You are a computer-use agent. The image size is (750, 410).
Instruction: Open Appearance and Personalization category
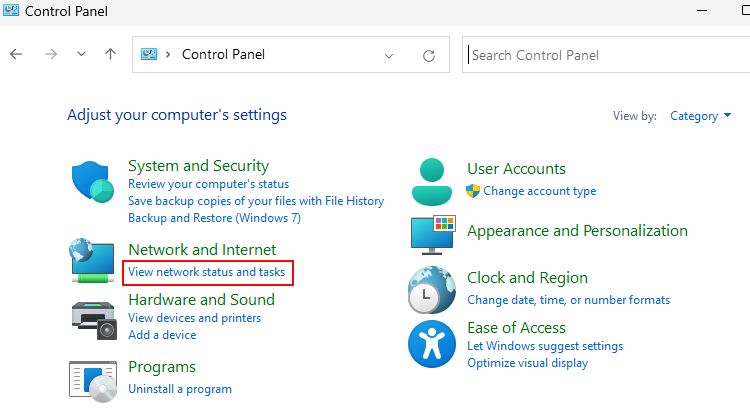pyautogui.click(x=577, y=231)
